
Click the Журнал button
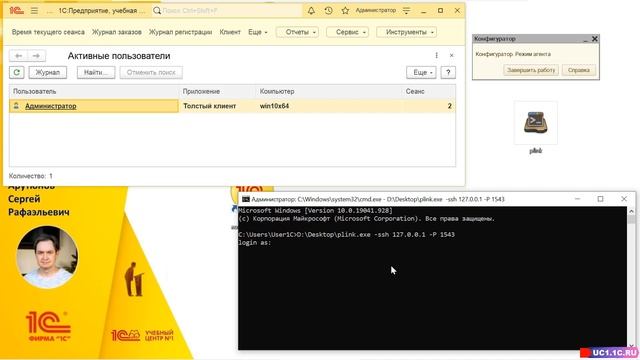pos(47,72)
